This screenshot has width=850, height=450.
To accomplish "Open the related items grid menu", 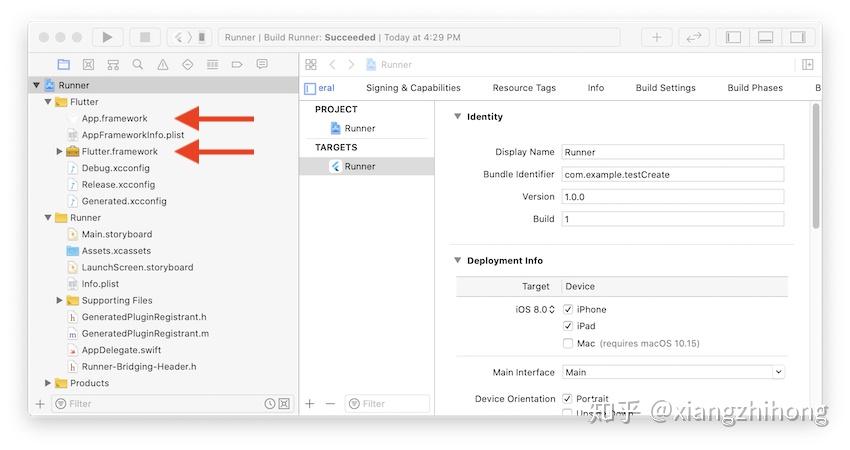I will click(x=311, y=65).
